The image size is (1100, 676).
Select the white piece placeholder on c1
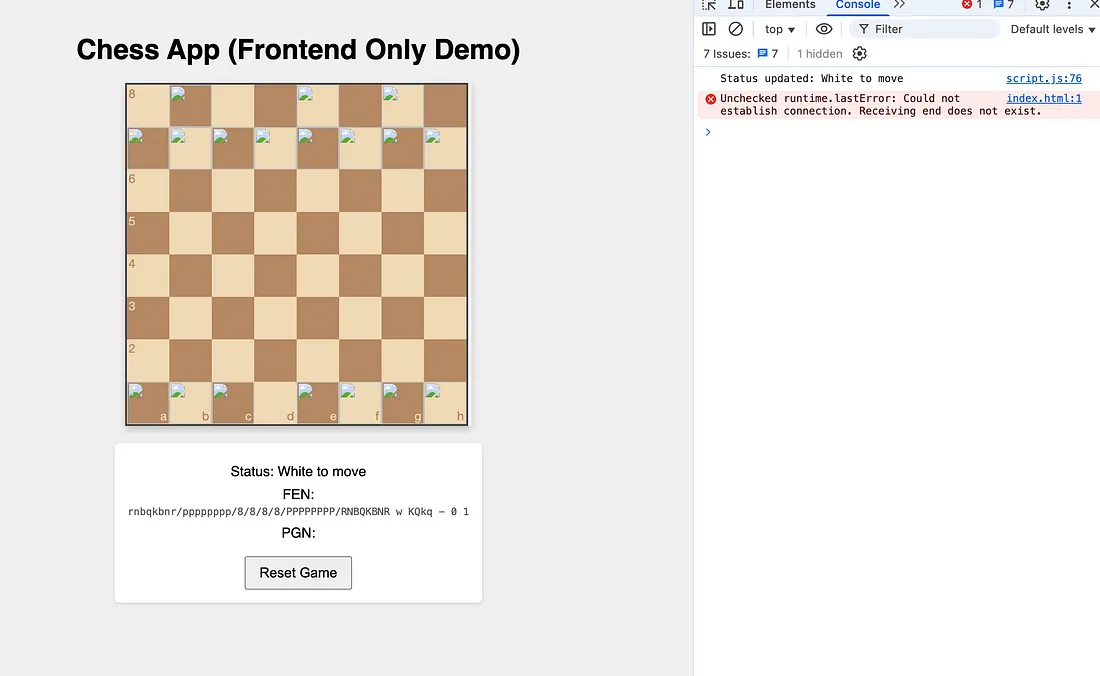pos(233,403)
